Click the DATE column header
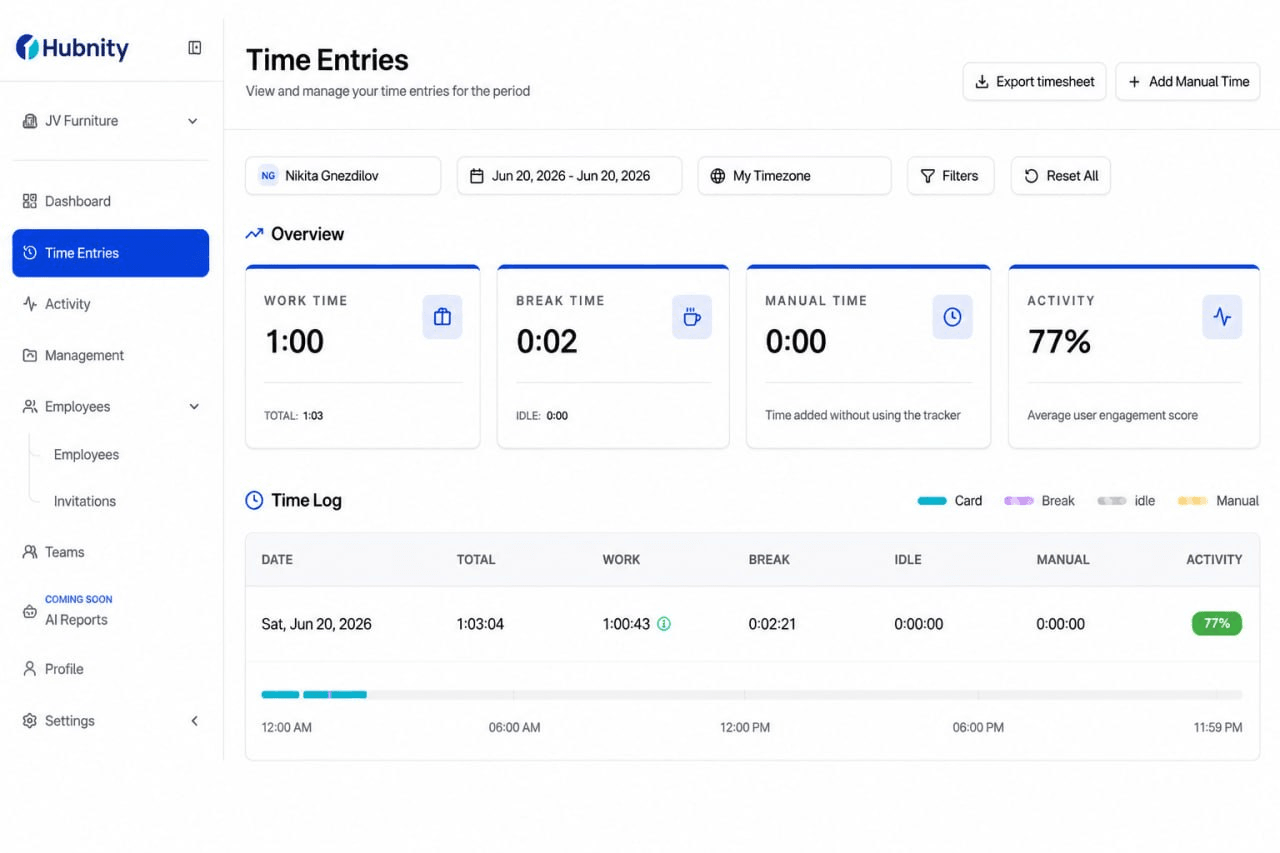1280x853 pixels. (x=277, y=560)
